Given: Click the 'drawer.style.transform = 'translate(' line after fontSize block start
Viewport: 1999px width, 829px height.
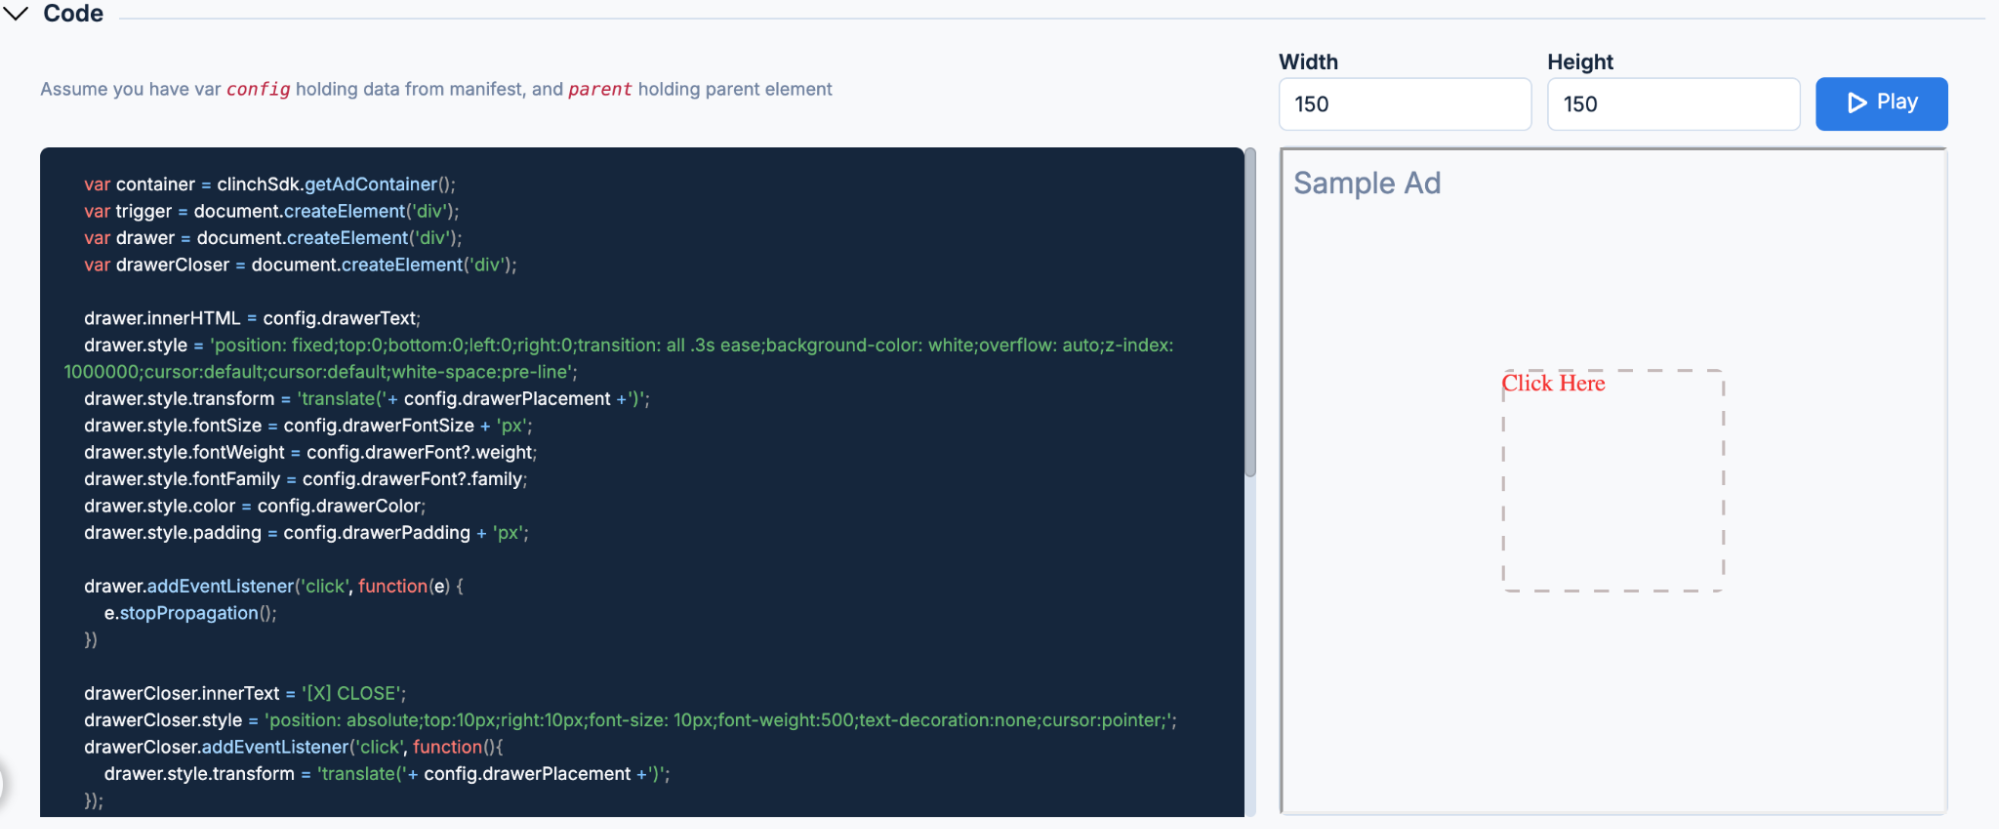Looking at the screenshot, I should click(367, 399).
